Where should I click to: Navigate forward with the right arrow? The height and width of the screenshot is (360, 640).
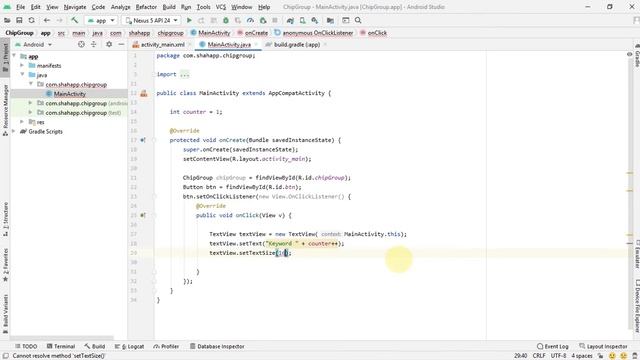click(59, 20)
